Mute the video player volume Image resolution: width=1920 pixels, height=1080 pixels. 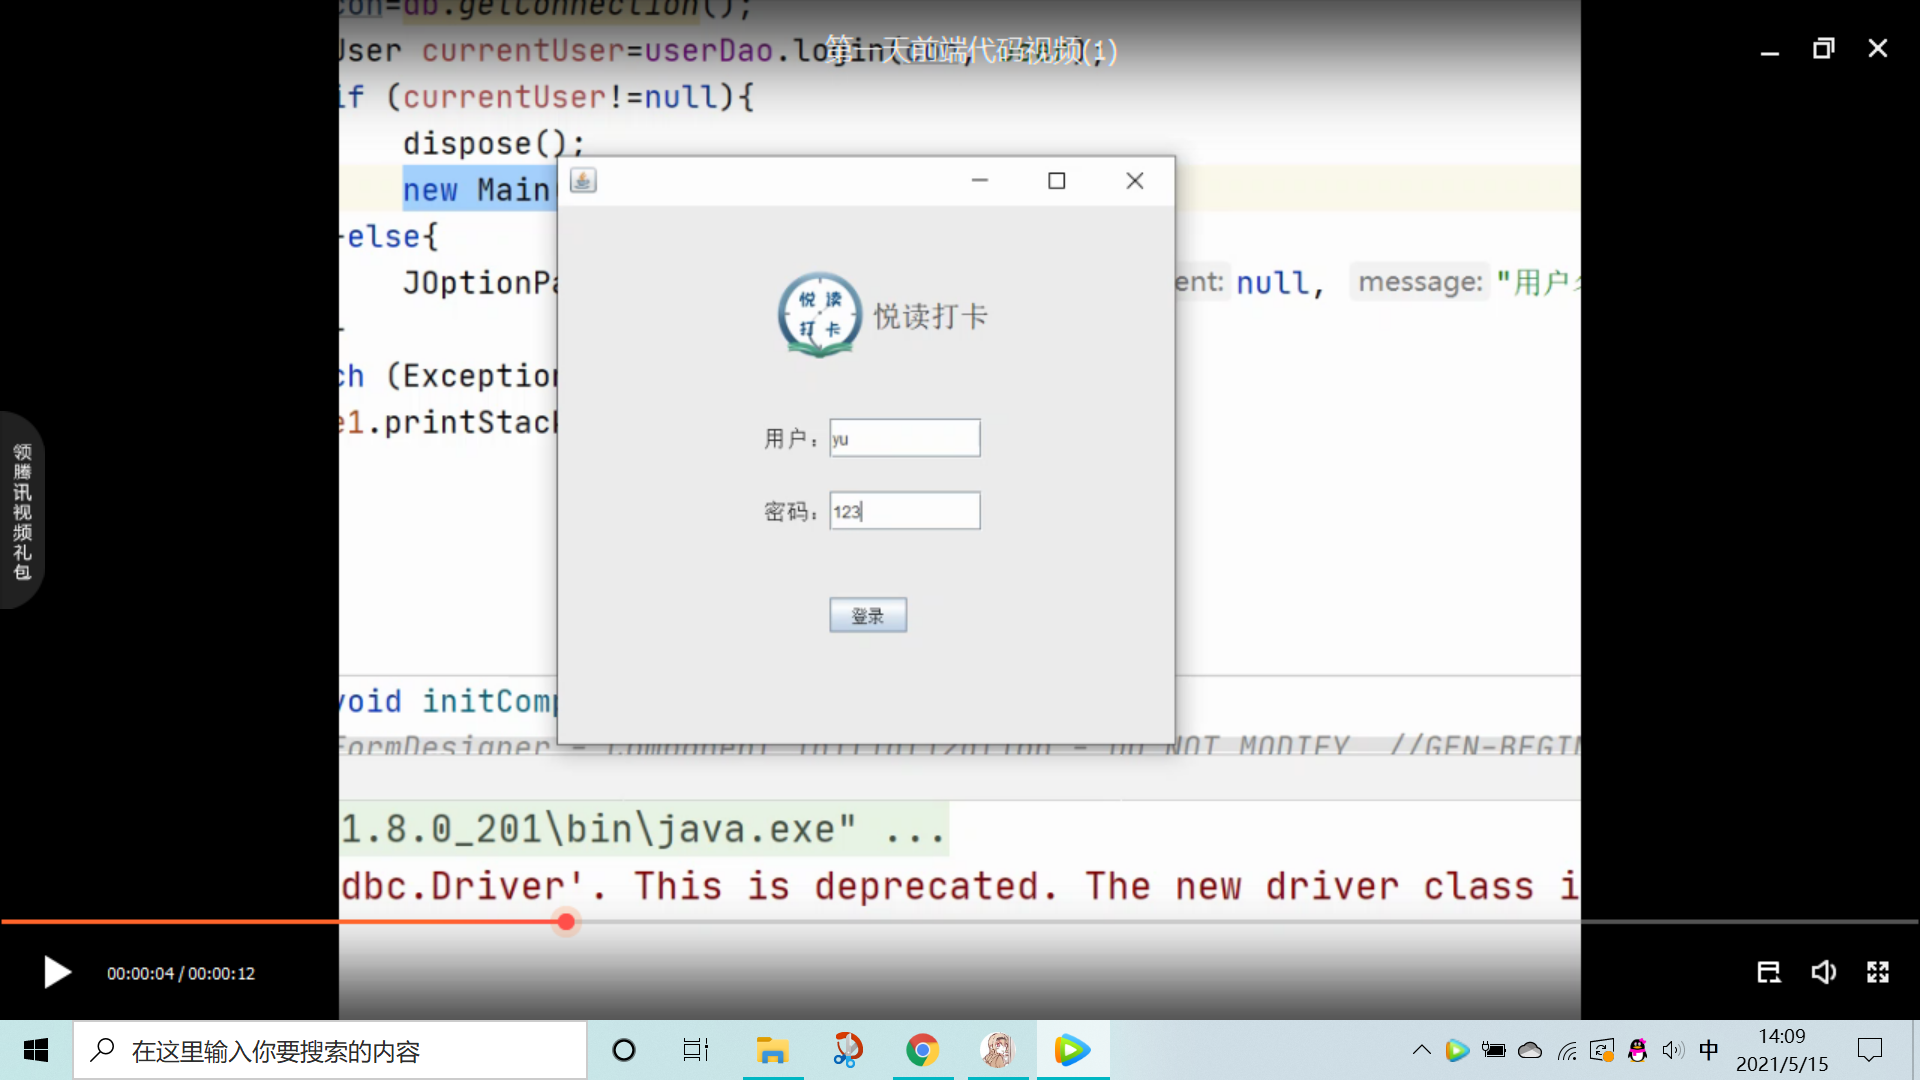point(1823,972)
